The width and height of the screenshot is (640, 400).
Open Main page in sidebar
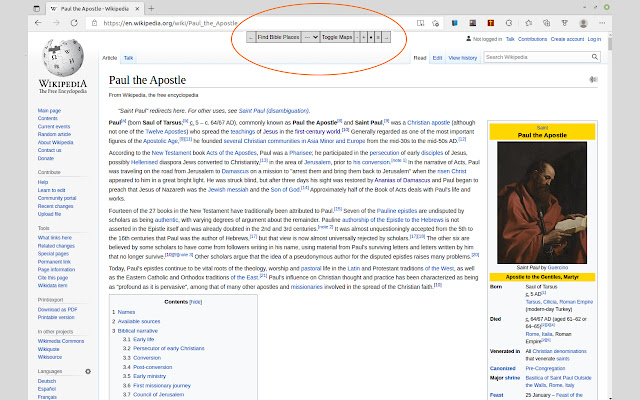click(x=49, y=111)
